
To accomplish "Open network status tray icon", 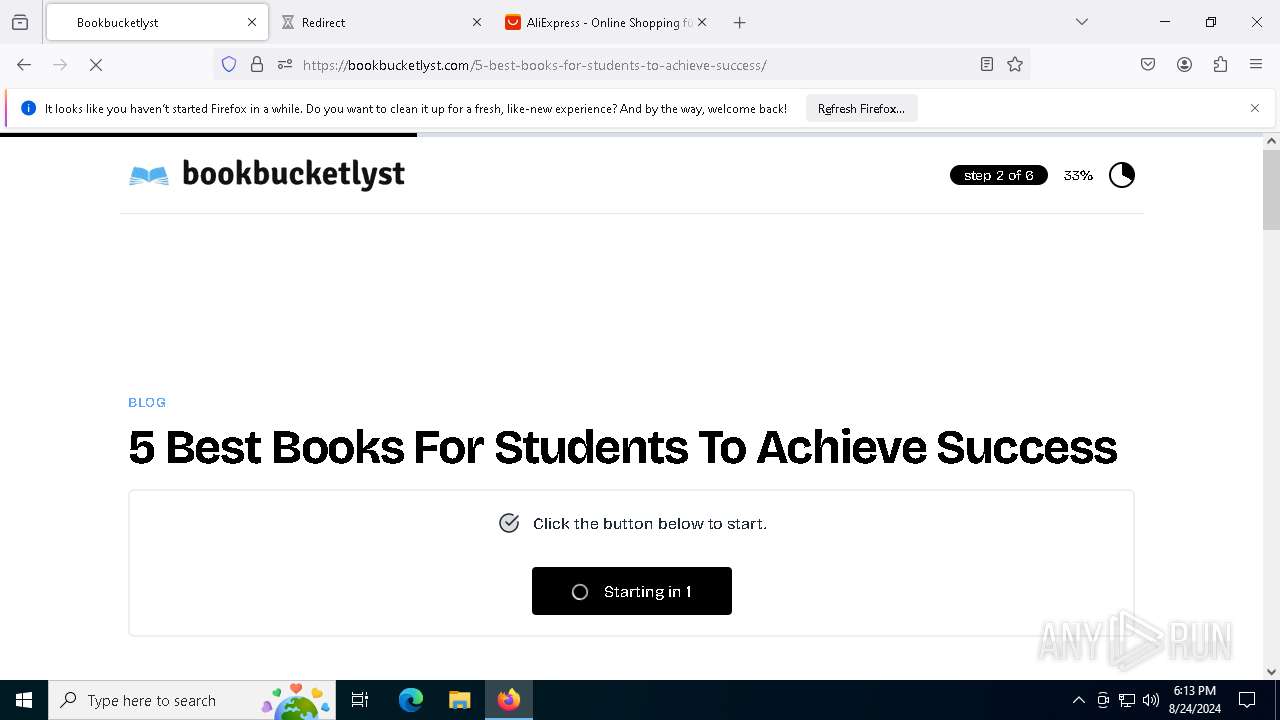I will coord(1127,700).
